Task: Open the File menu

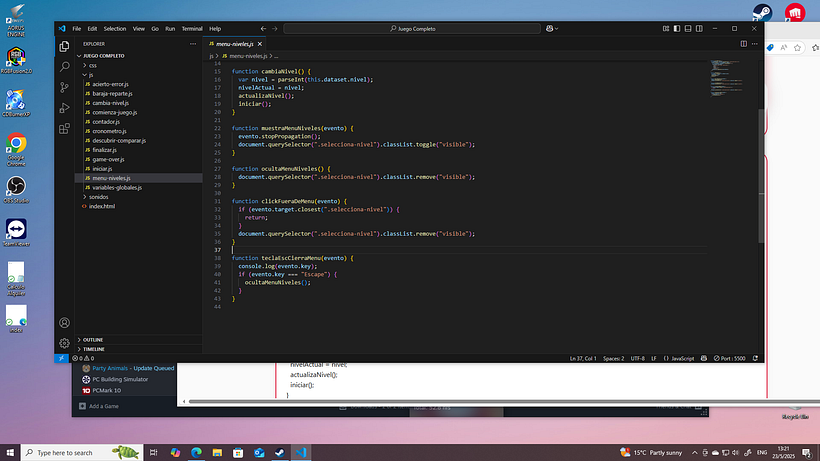Action: [77, 29]
